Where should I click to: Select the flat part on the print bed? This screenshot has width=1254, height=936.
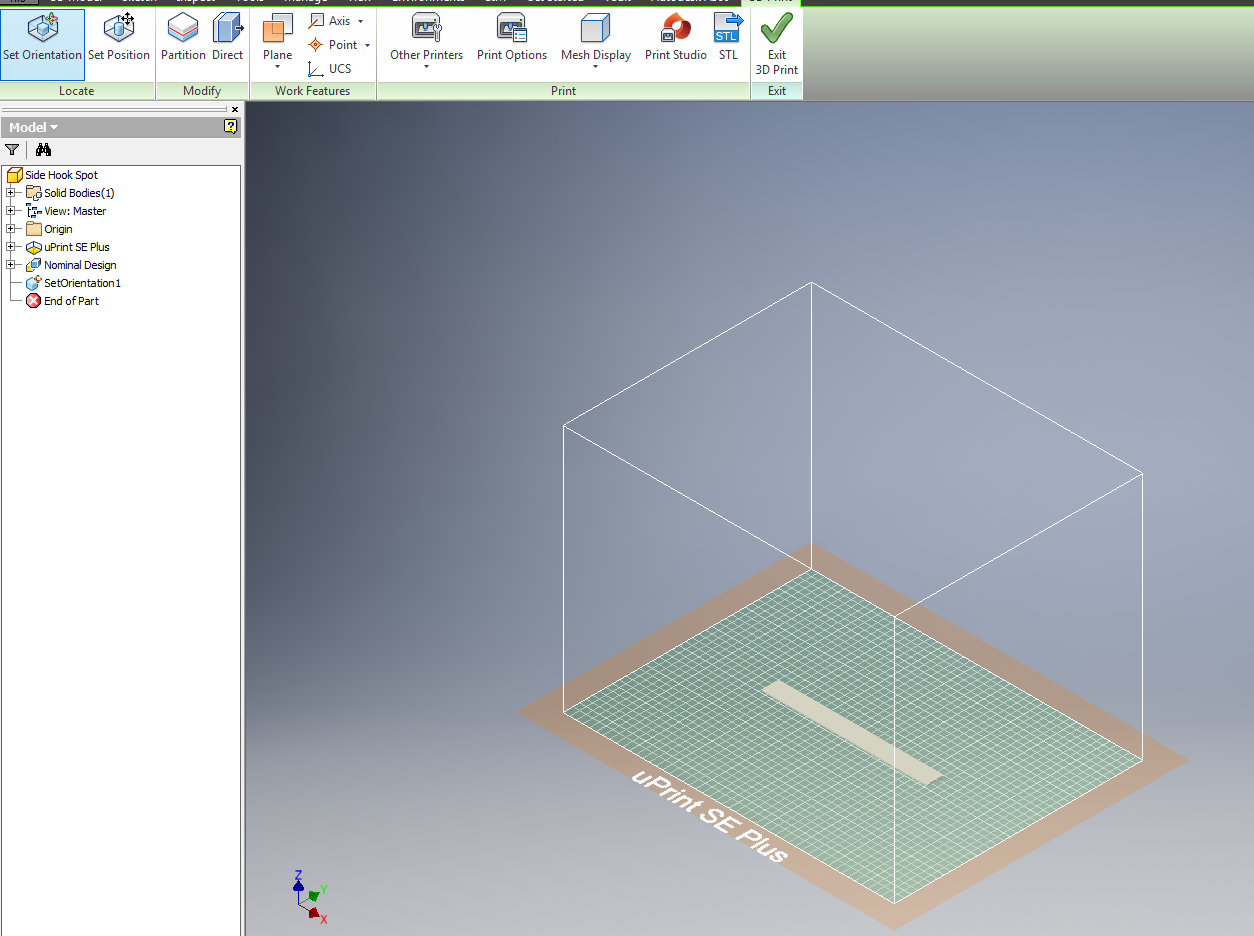[x=852, y=732]
